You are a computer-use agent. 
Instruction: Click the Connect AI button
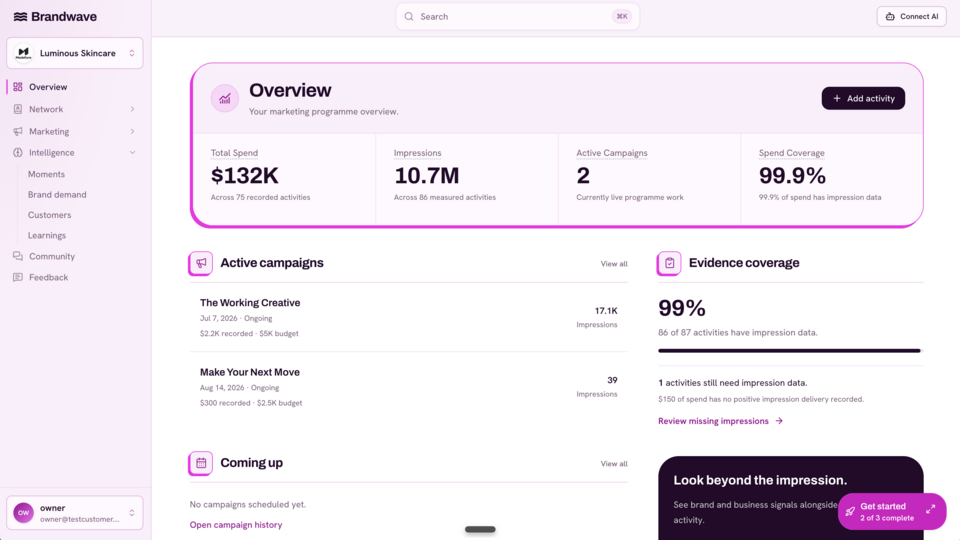tap(912, 17)
